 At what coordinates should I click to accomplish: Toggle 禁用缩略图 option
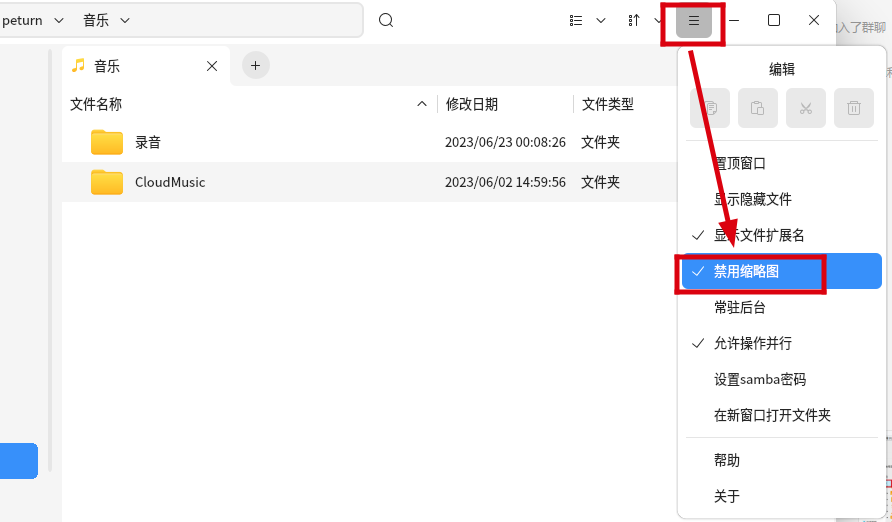coord(747,271)
